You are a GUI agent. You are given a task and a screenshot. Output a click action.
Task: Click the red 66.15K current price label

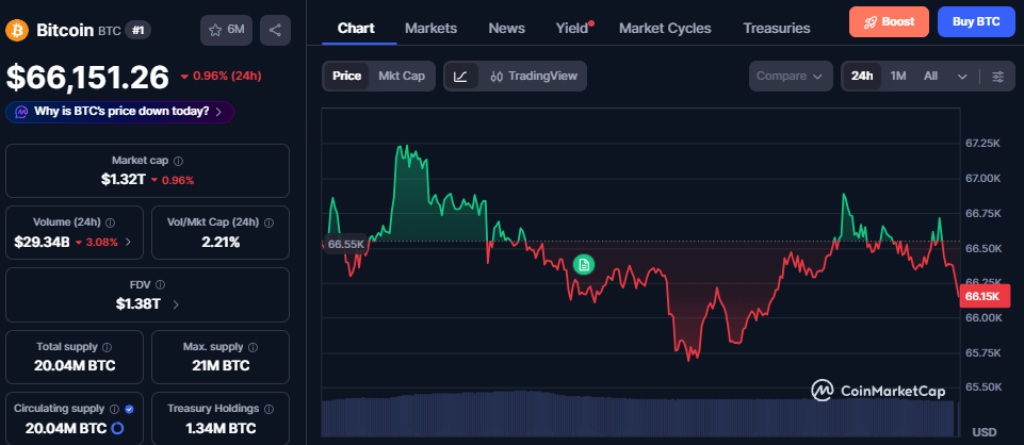tap(984, 296)
